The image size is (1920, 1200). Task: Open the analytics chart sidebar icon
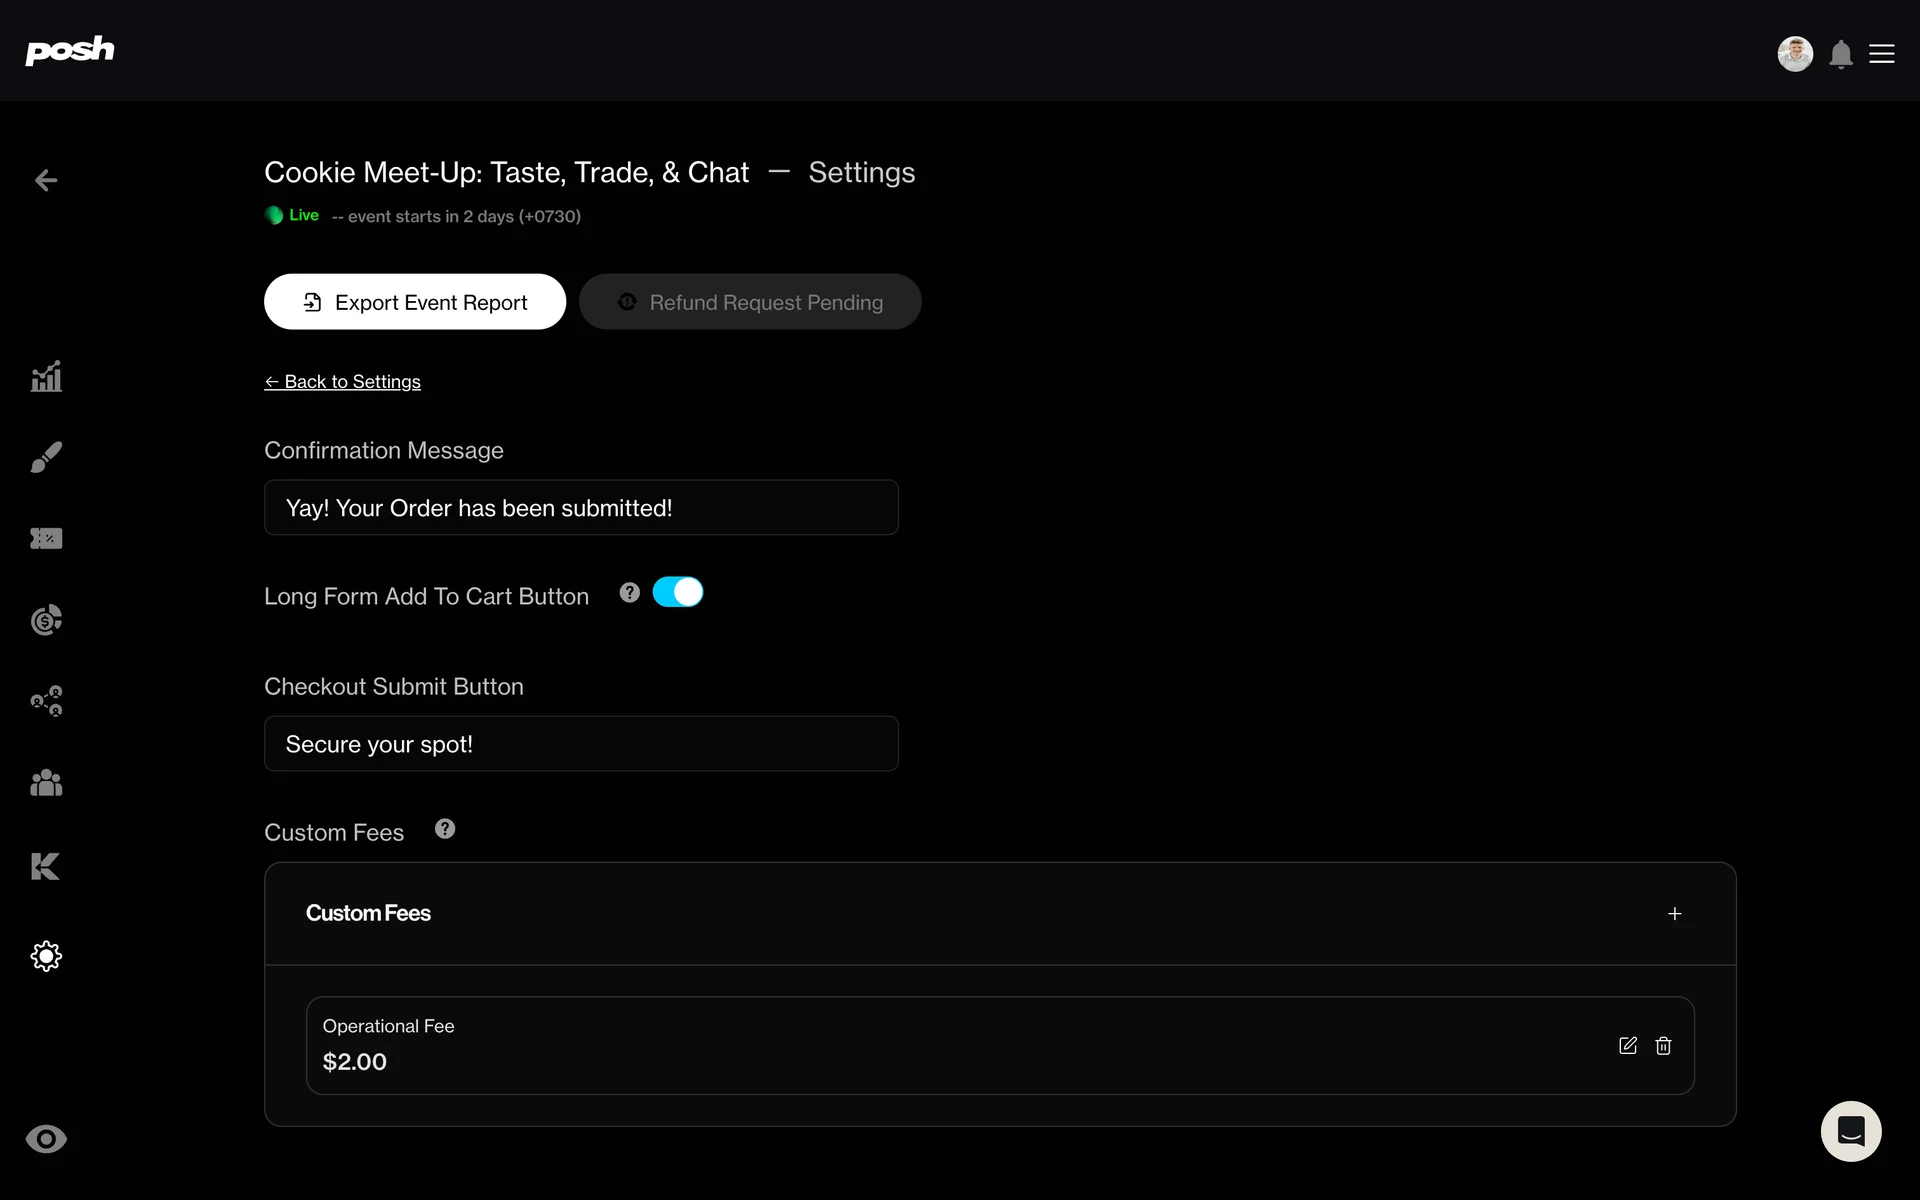(46, 377)
